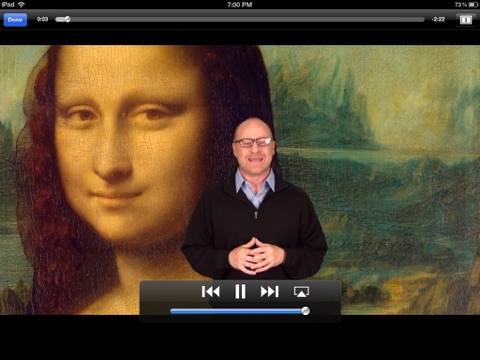
Task: Tap the iPad label in status bar
Action: coord(8,5)
